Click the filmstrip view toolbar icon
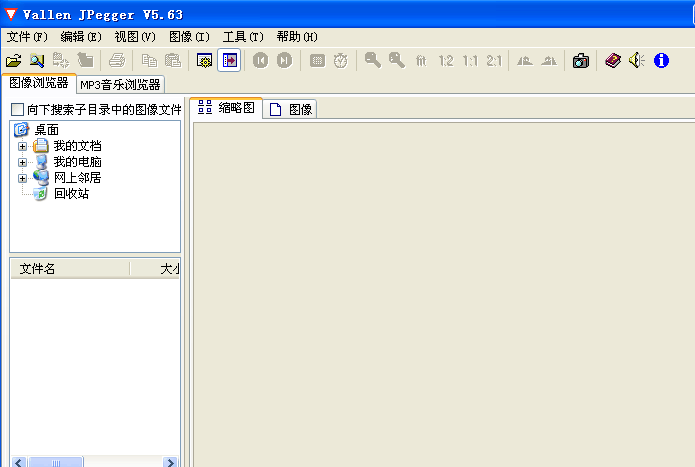This screenshot has height=467, width=695. point(230,61)
